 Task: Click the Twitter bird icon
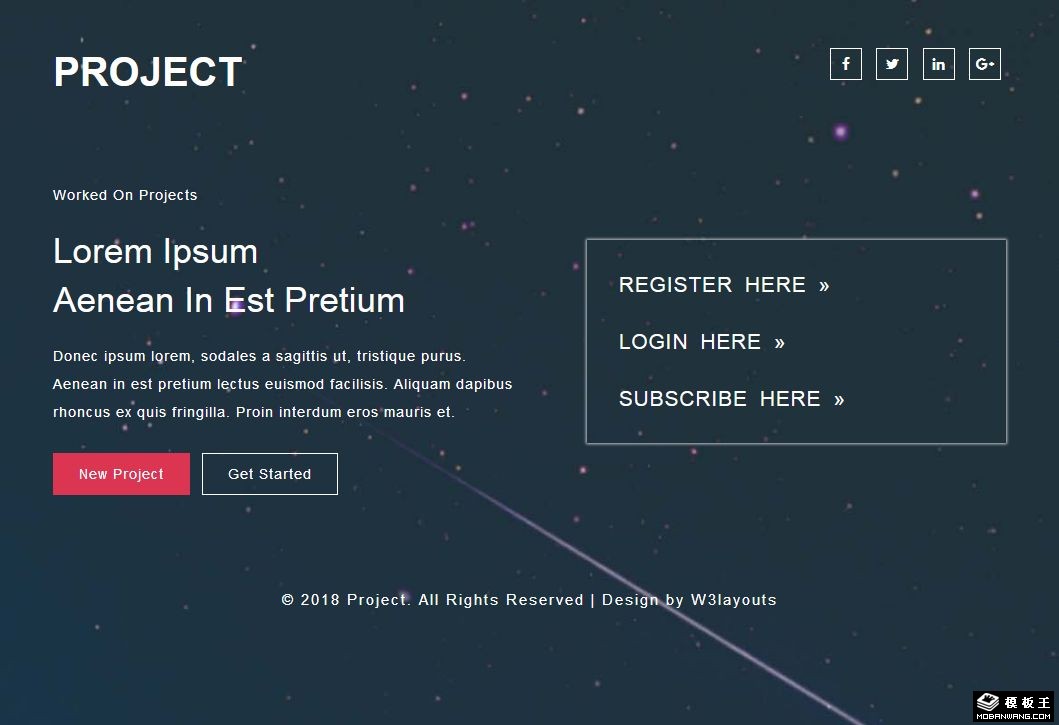point(892,64)
